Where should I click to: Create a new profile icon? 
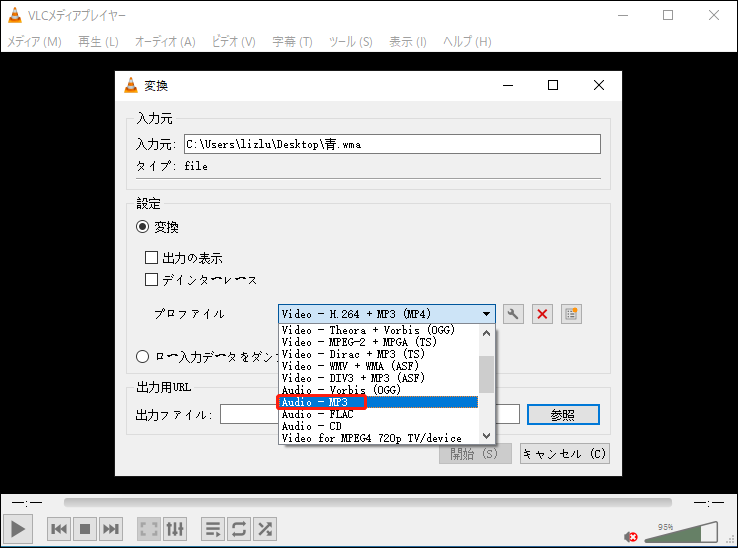571,314
